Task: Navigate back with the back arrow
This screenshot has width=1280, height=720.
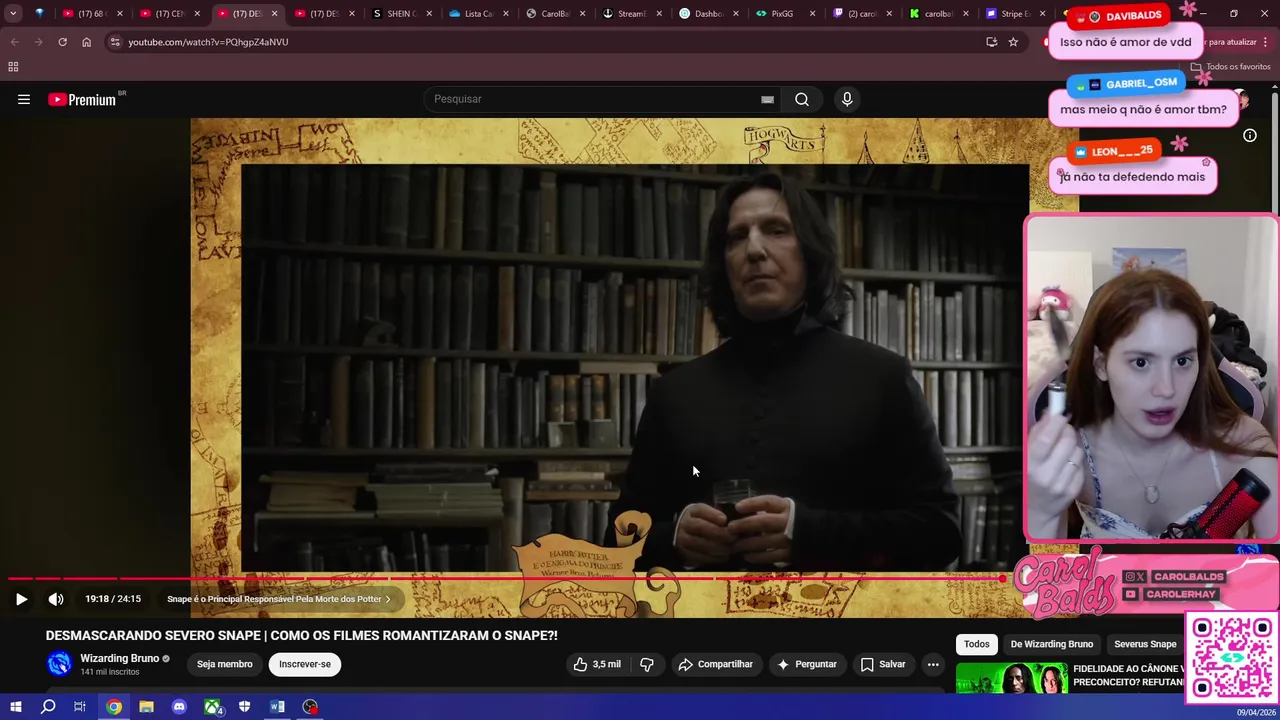Action: (14, 42)
